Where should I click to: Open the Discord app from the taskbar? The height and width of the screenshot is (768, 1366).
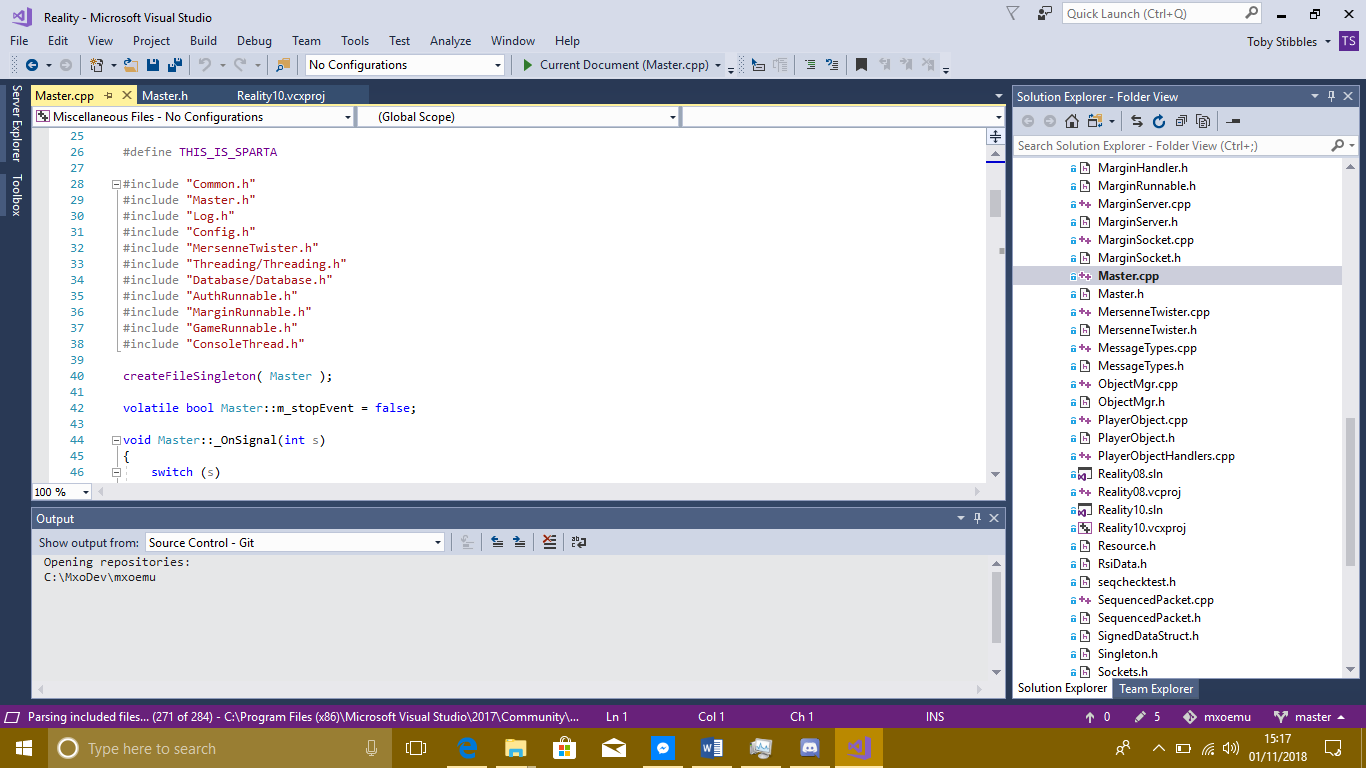[809, 748]
